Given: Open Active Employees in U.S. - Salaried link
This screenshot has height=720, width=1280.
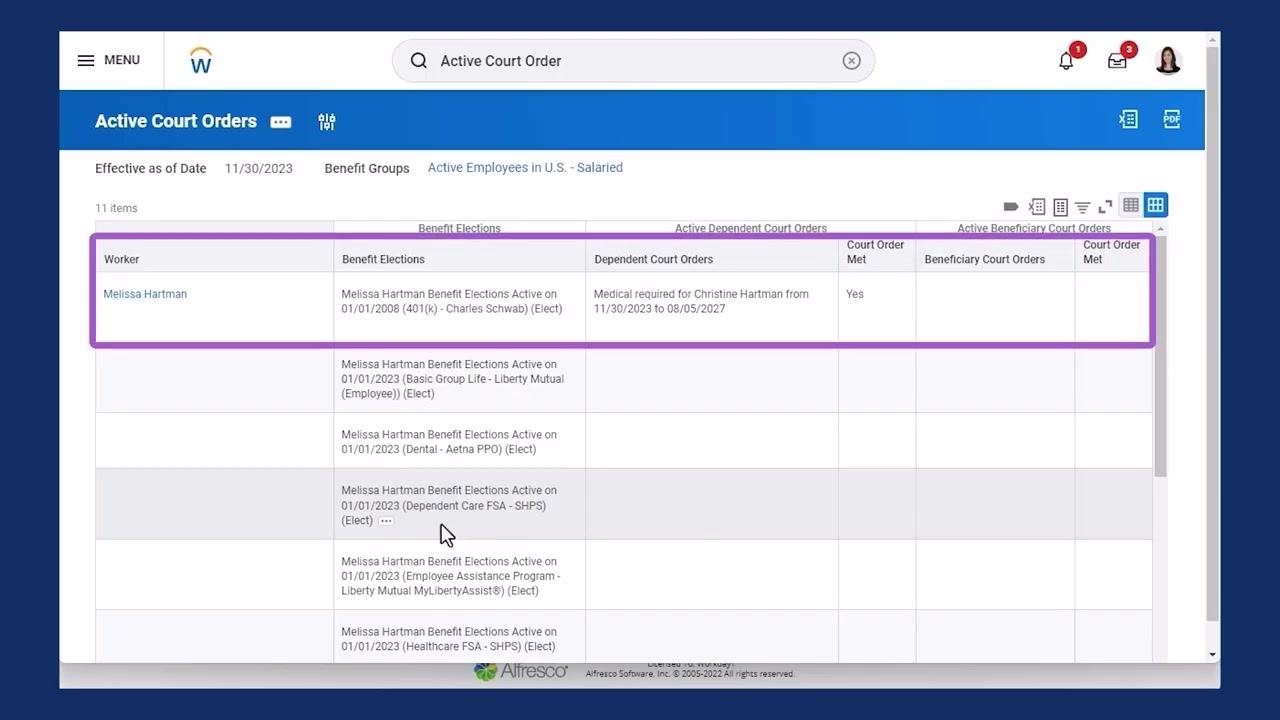Looking at the screenshot, I should tap(525, 168).
